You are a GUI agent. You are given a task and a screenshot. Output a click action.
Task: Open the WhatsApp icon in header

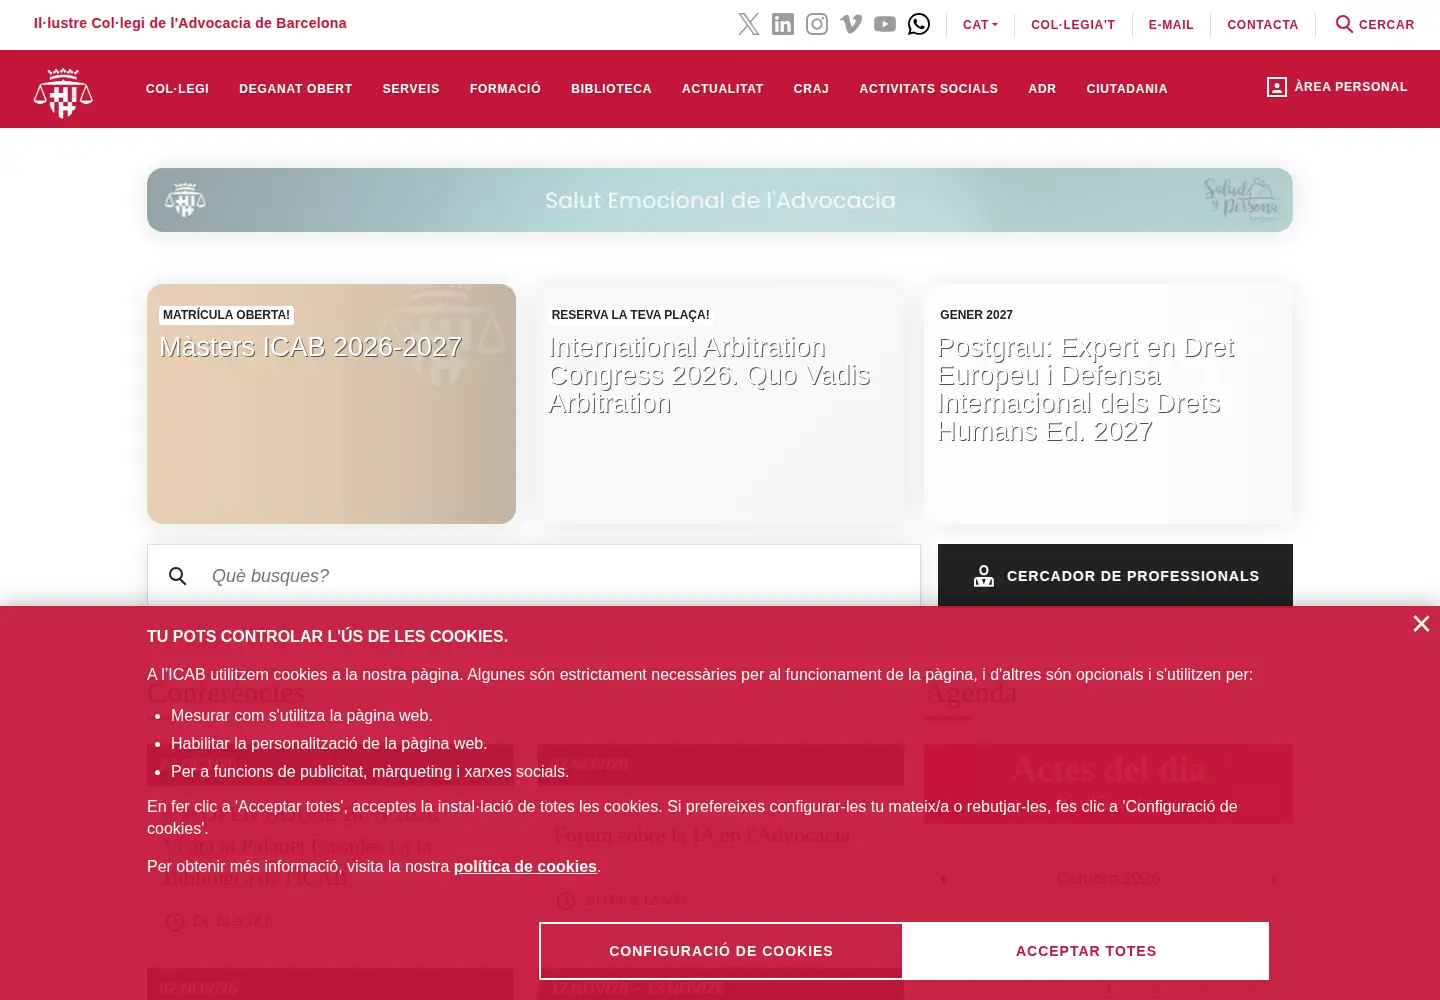(x=919, y=24)
